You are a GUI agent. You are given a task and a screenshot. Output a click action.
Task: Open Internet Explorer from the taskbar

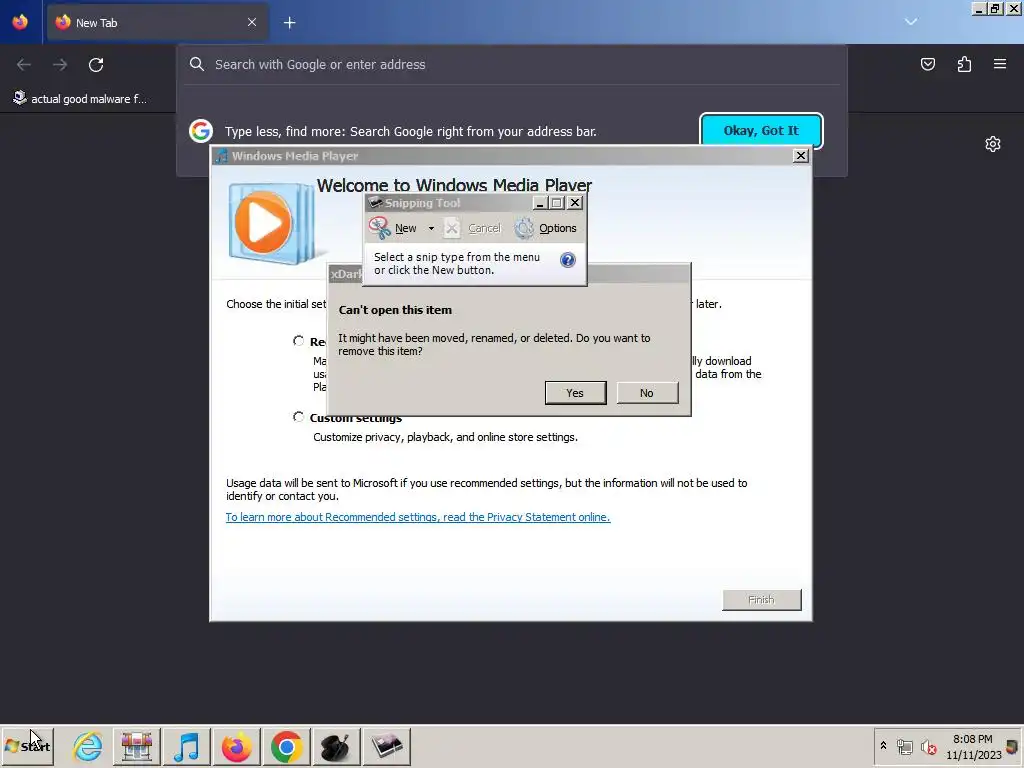point(88,746)
